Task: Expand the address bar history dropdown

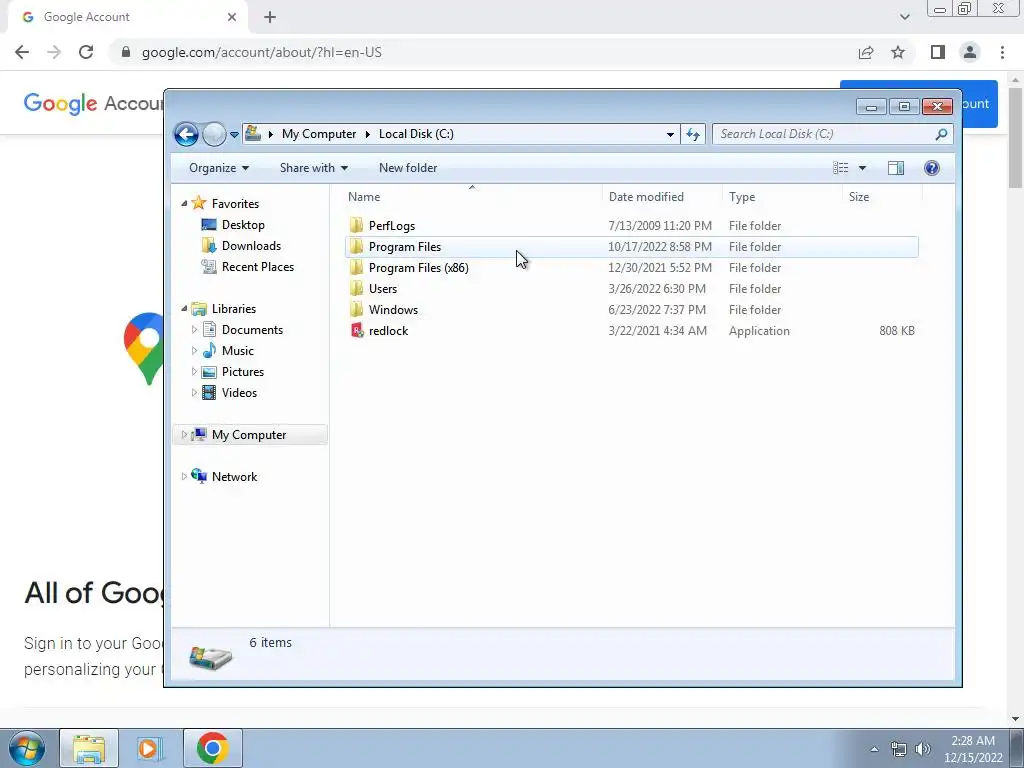Action: point(670,135)
